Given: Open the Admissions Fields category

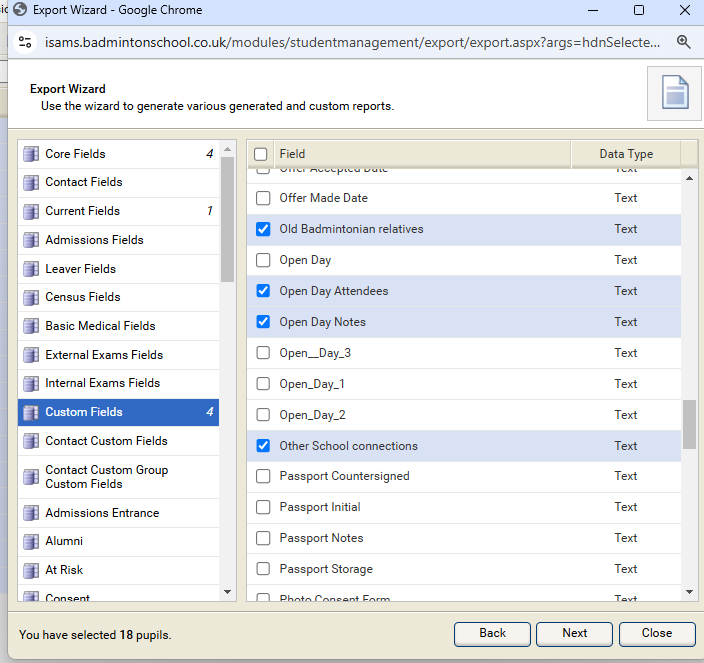Looking at the screenshot, I should (119, 240).
